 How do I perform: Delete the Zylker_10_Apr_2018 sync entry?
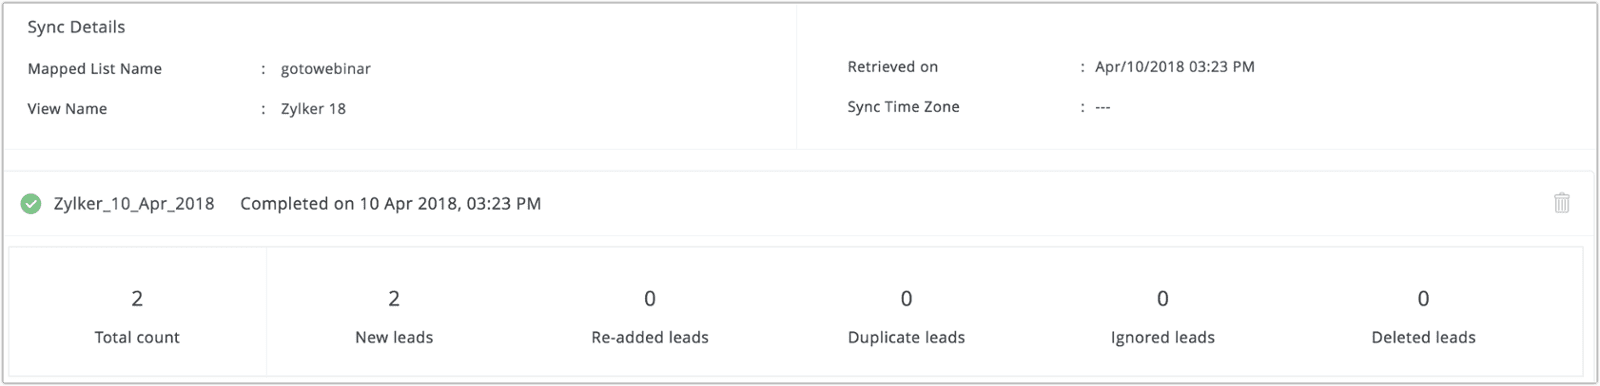click(x=1561, y=203)
